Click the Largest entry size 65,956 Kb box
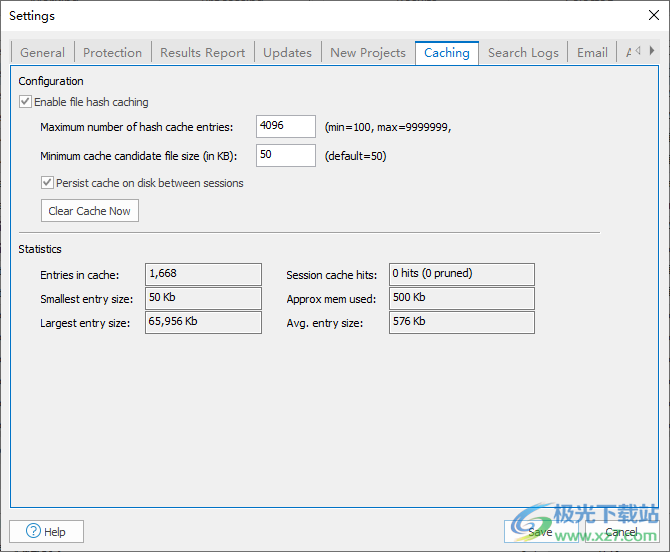Image resolution: width=670 pixels, height=552 pixels. pyautogui.click(x=203, y=322)
